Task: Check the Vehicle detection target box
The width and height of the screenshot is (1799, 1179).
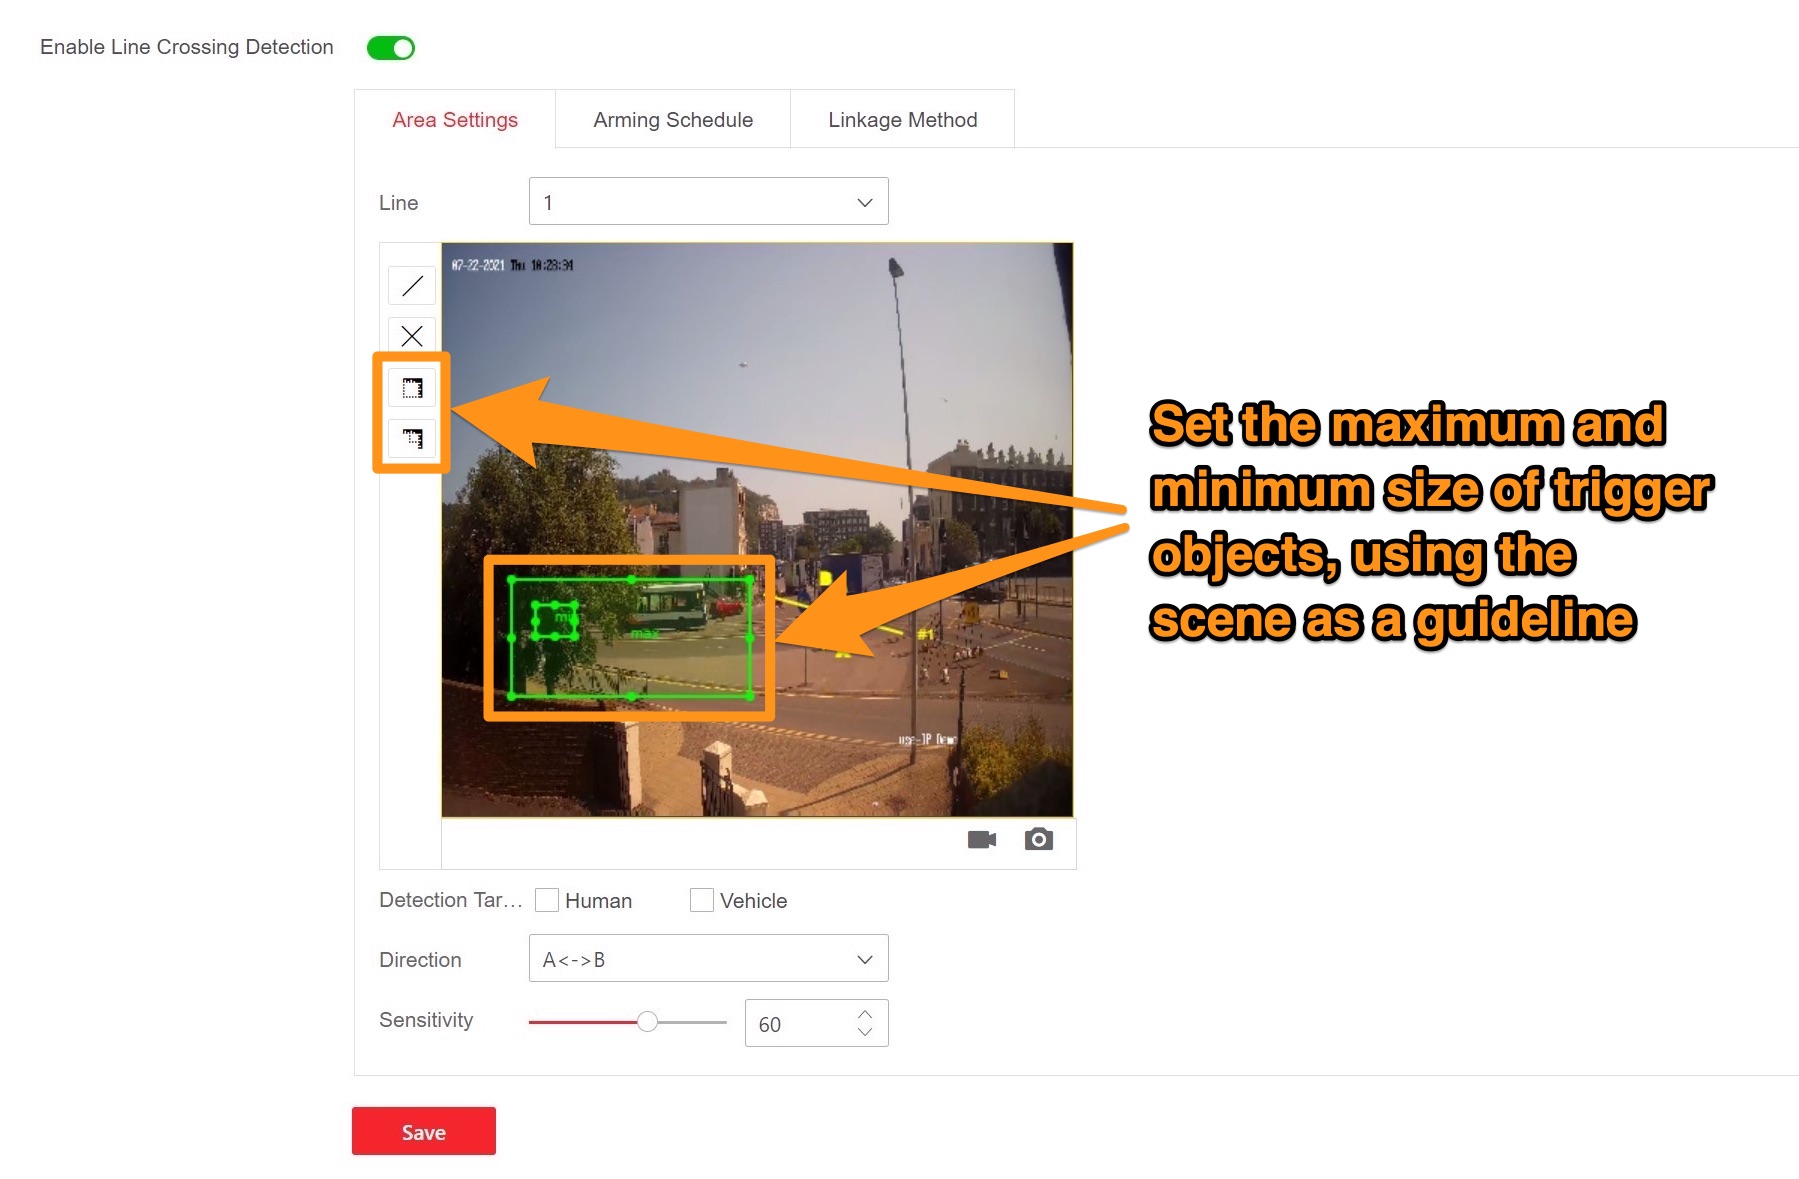Action: pos(702,900)
